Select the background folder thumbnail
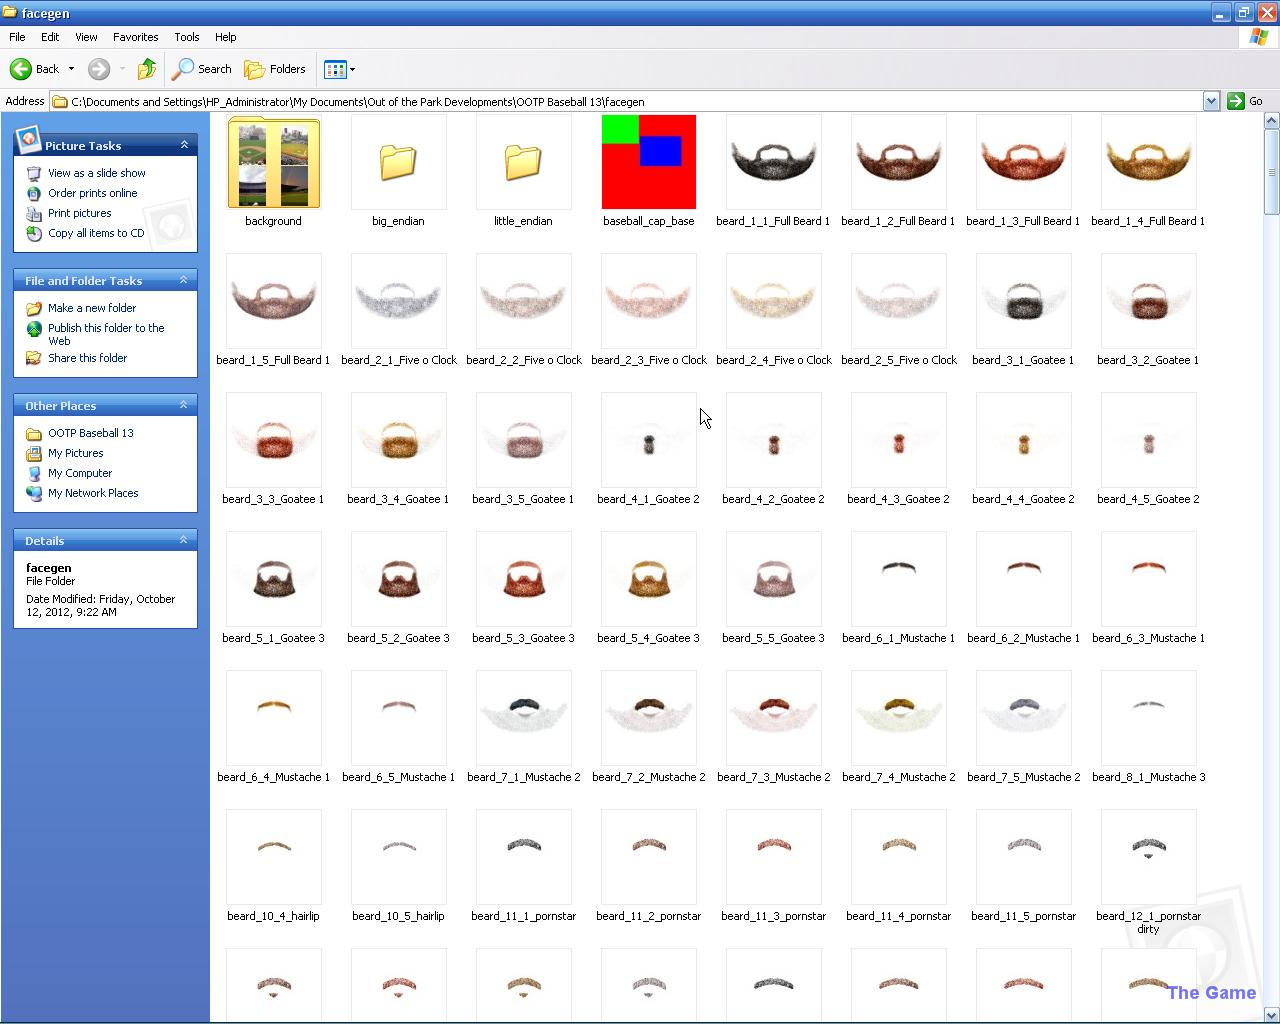 point(274,162)
